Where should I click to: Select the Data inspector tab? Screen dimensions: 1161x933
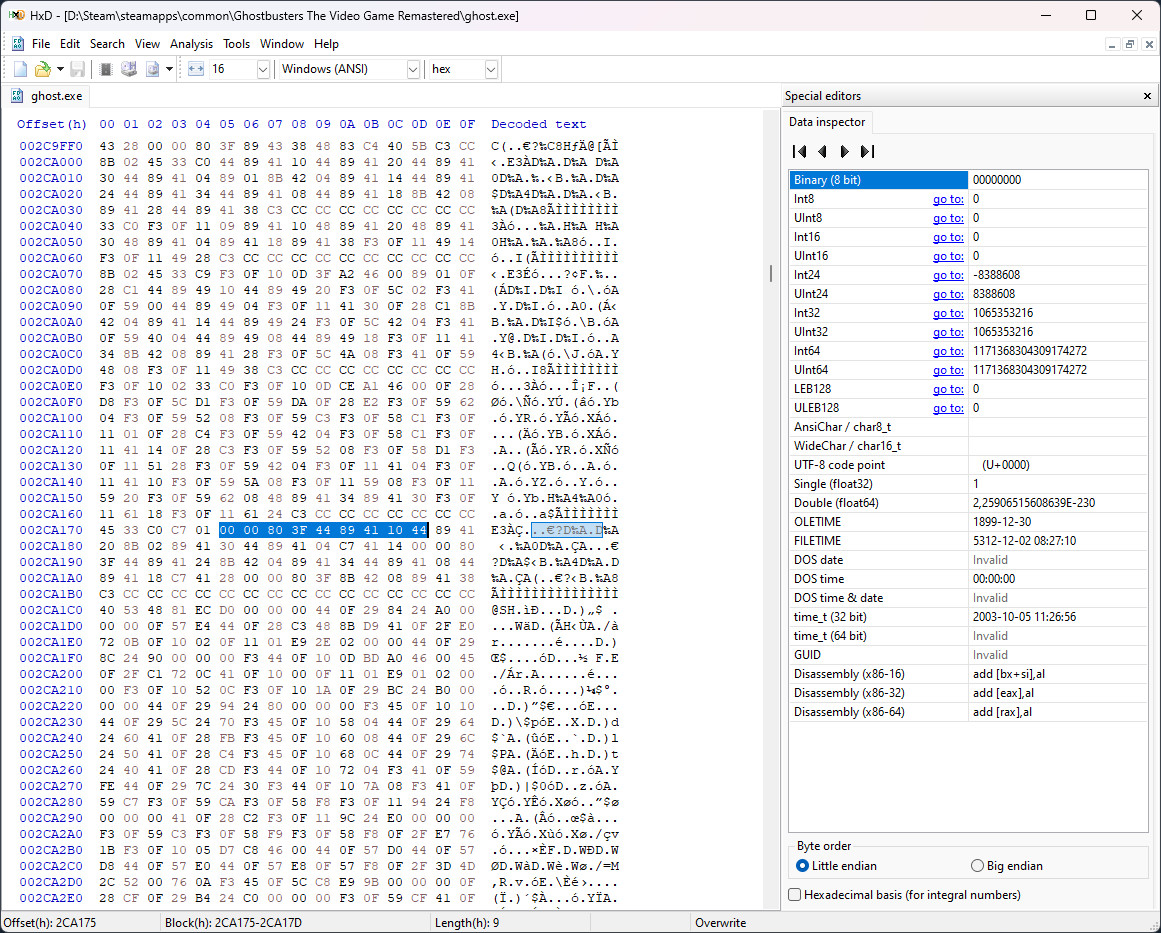tap(827, 122)
